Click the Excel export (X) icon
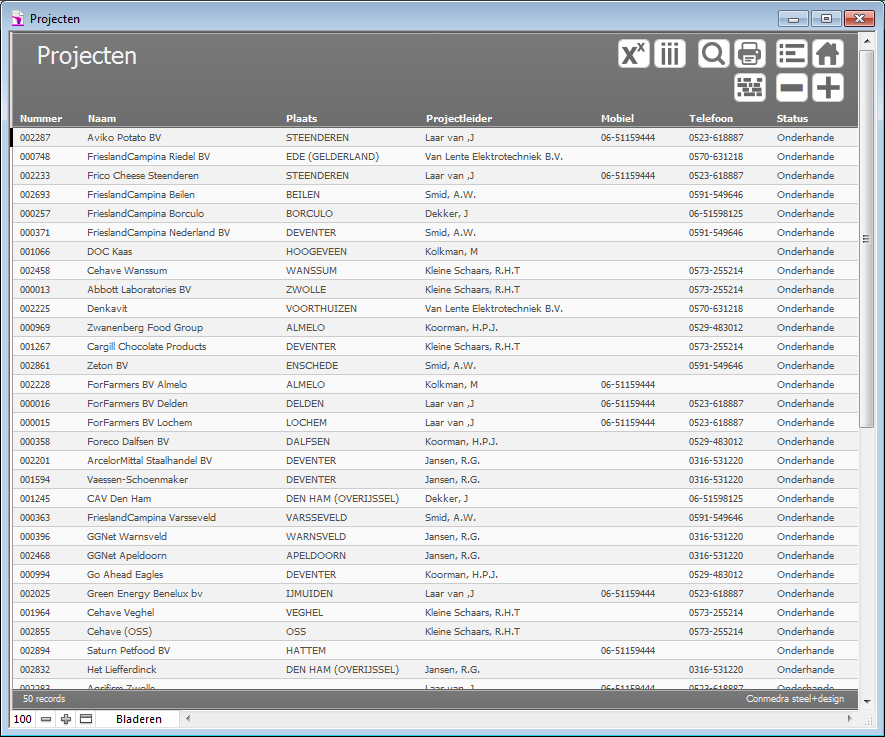The width and height of the screenshot is (885, 737). tap(634, 54)
